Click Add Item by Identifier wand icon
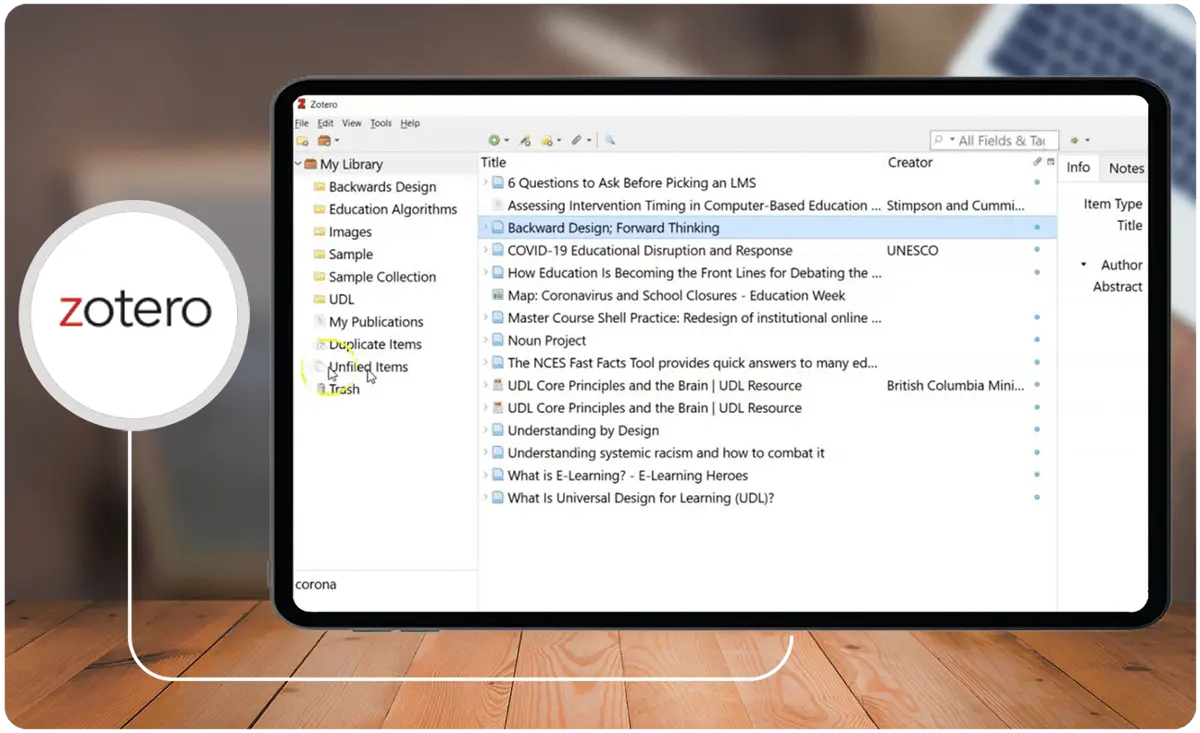The image size is (1200, 733). pyautogui.click(x=525, y=141)
